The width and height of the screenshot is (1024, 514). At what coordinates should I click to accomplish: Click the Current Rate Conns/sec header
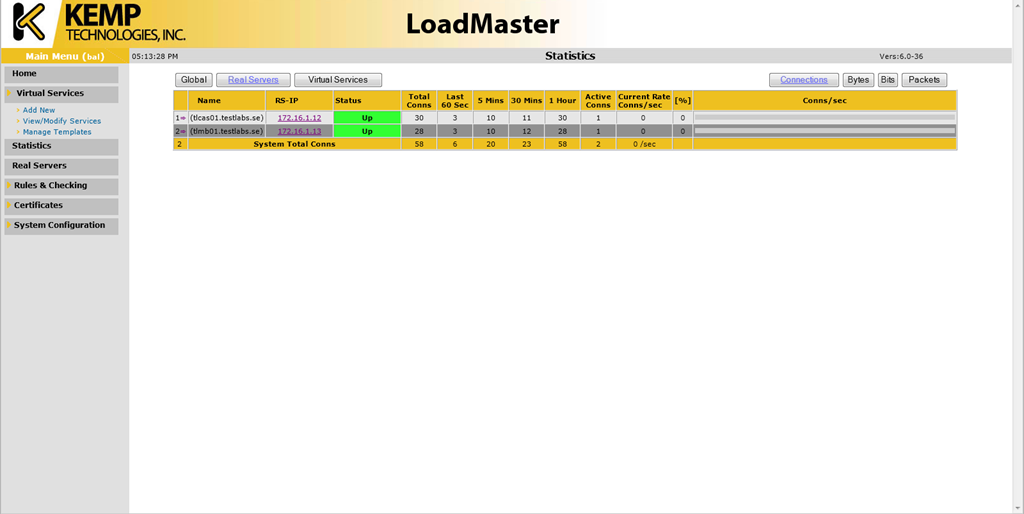tap(644, 101)
